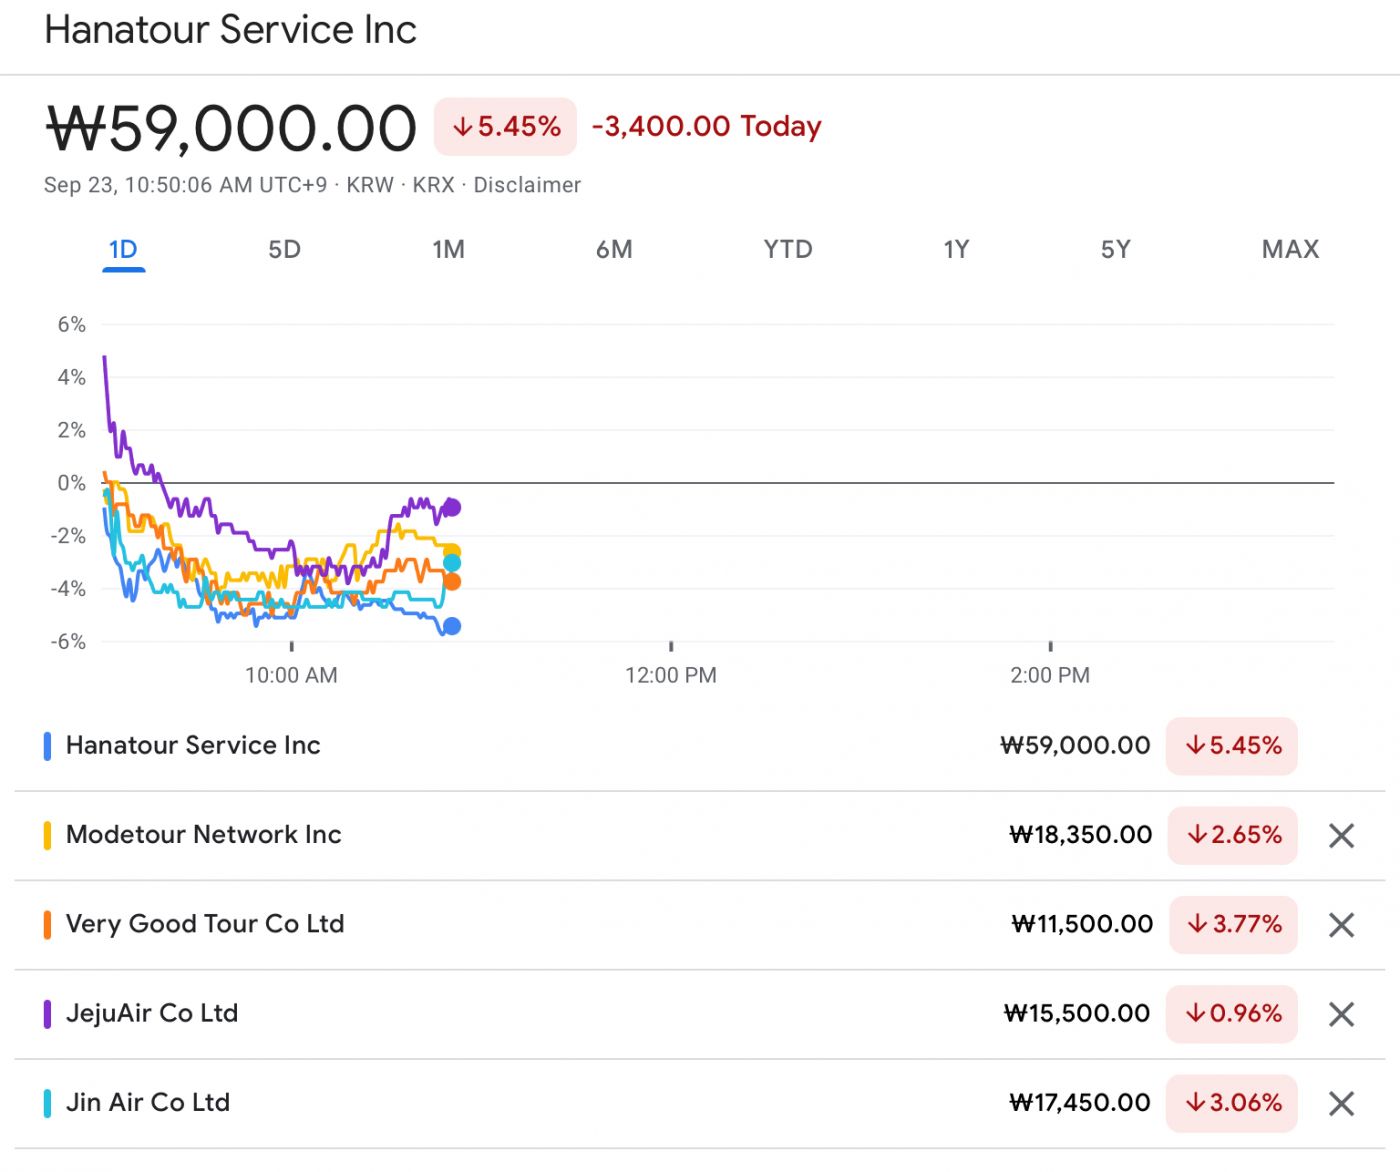This screenshot has width=1400, height=1172.
Task: Select the 6M time range tab
Action: click(614, 249)
